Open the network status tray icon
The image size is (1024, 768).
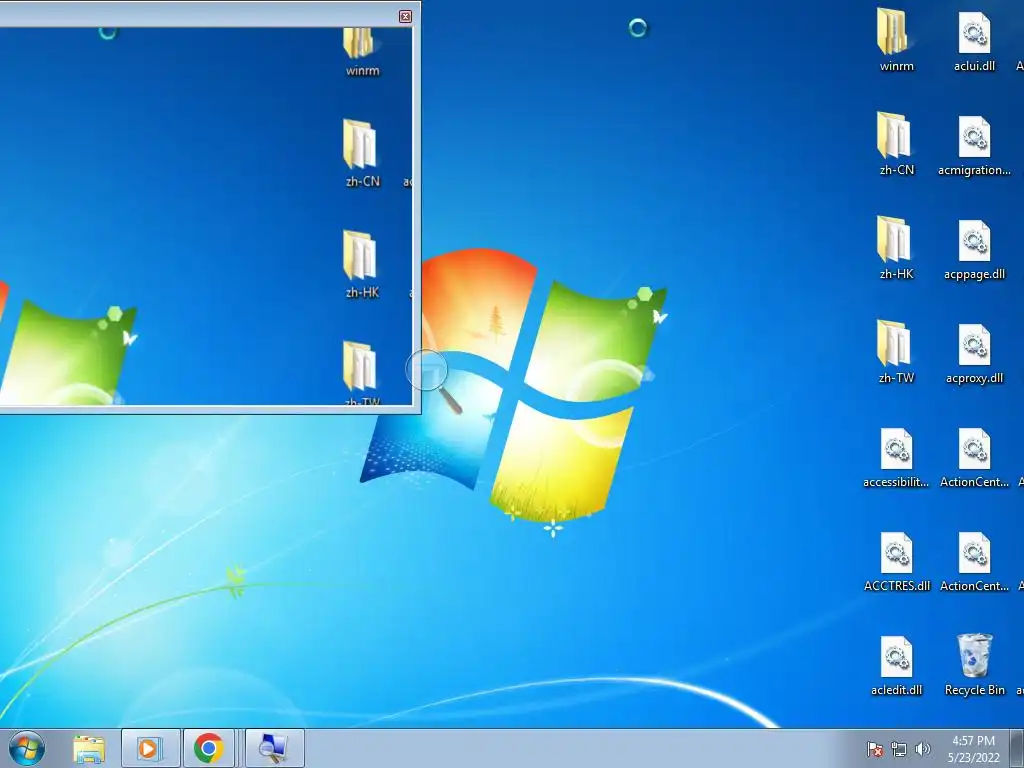[899, 749]
